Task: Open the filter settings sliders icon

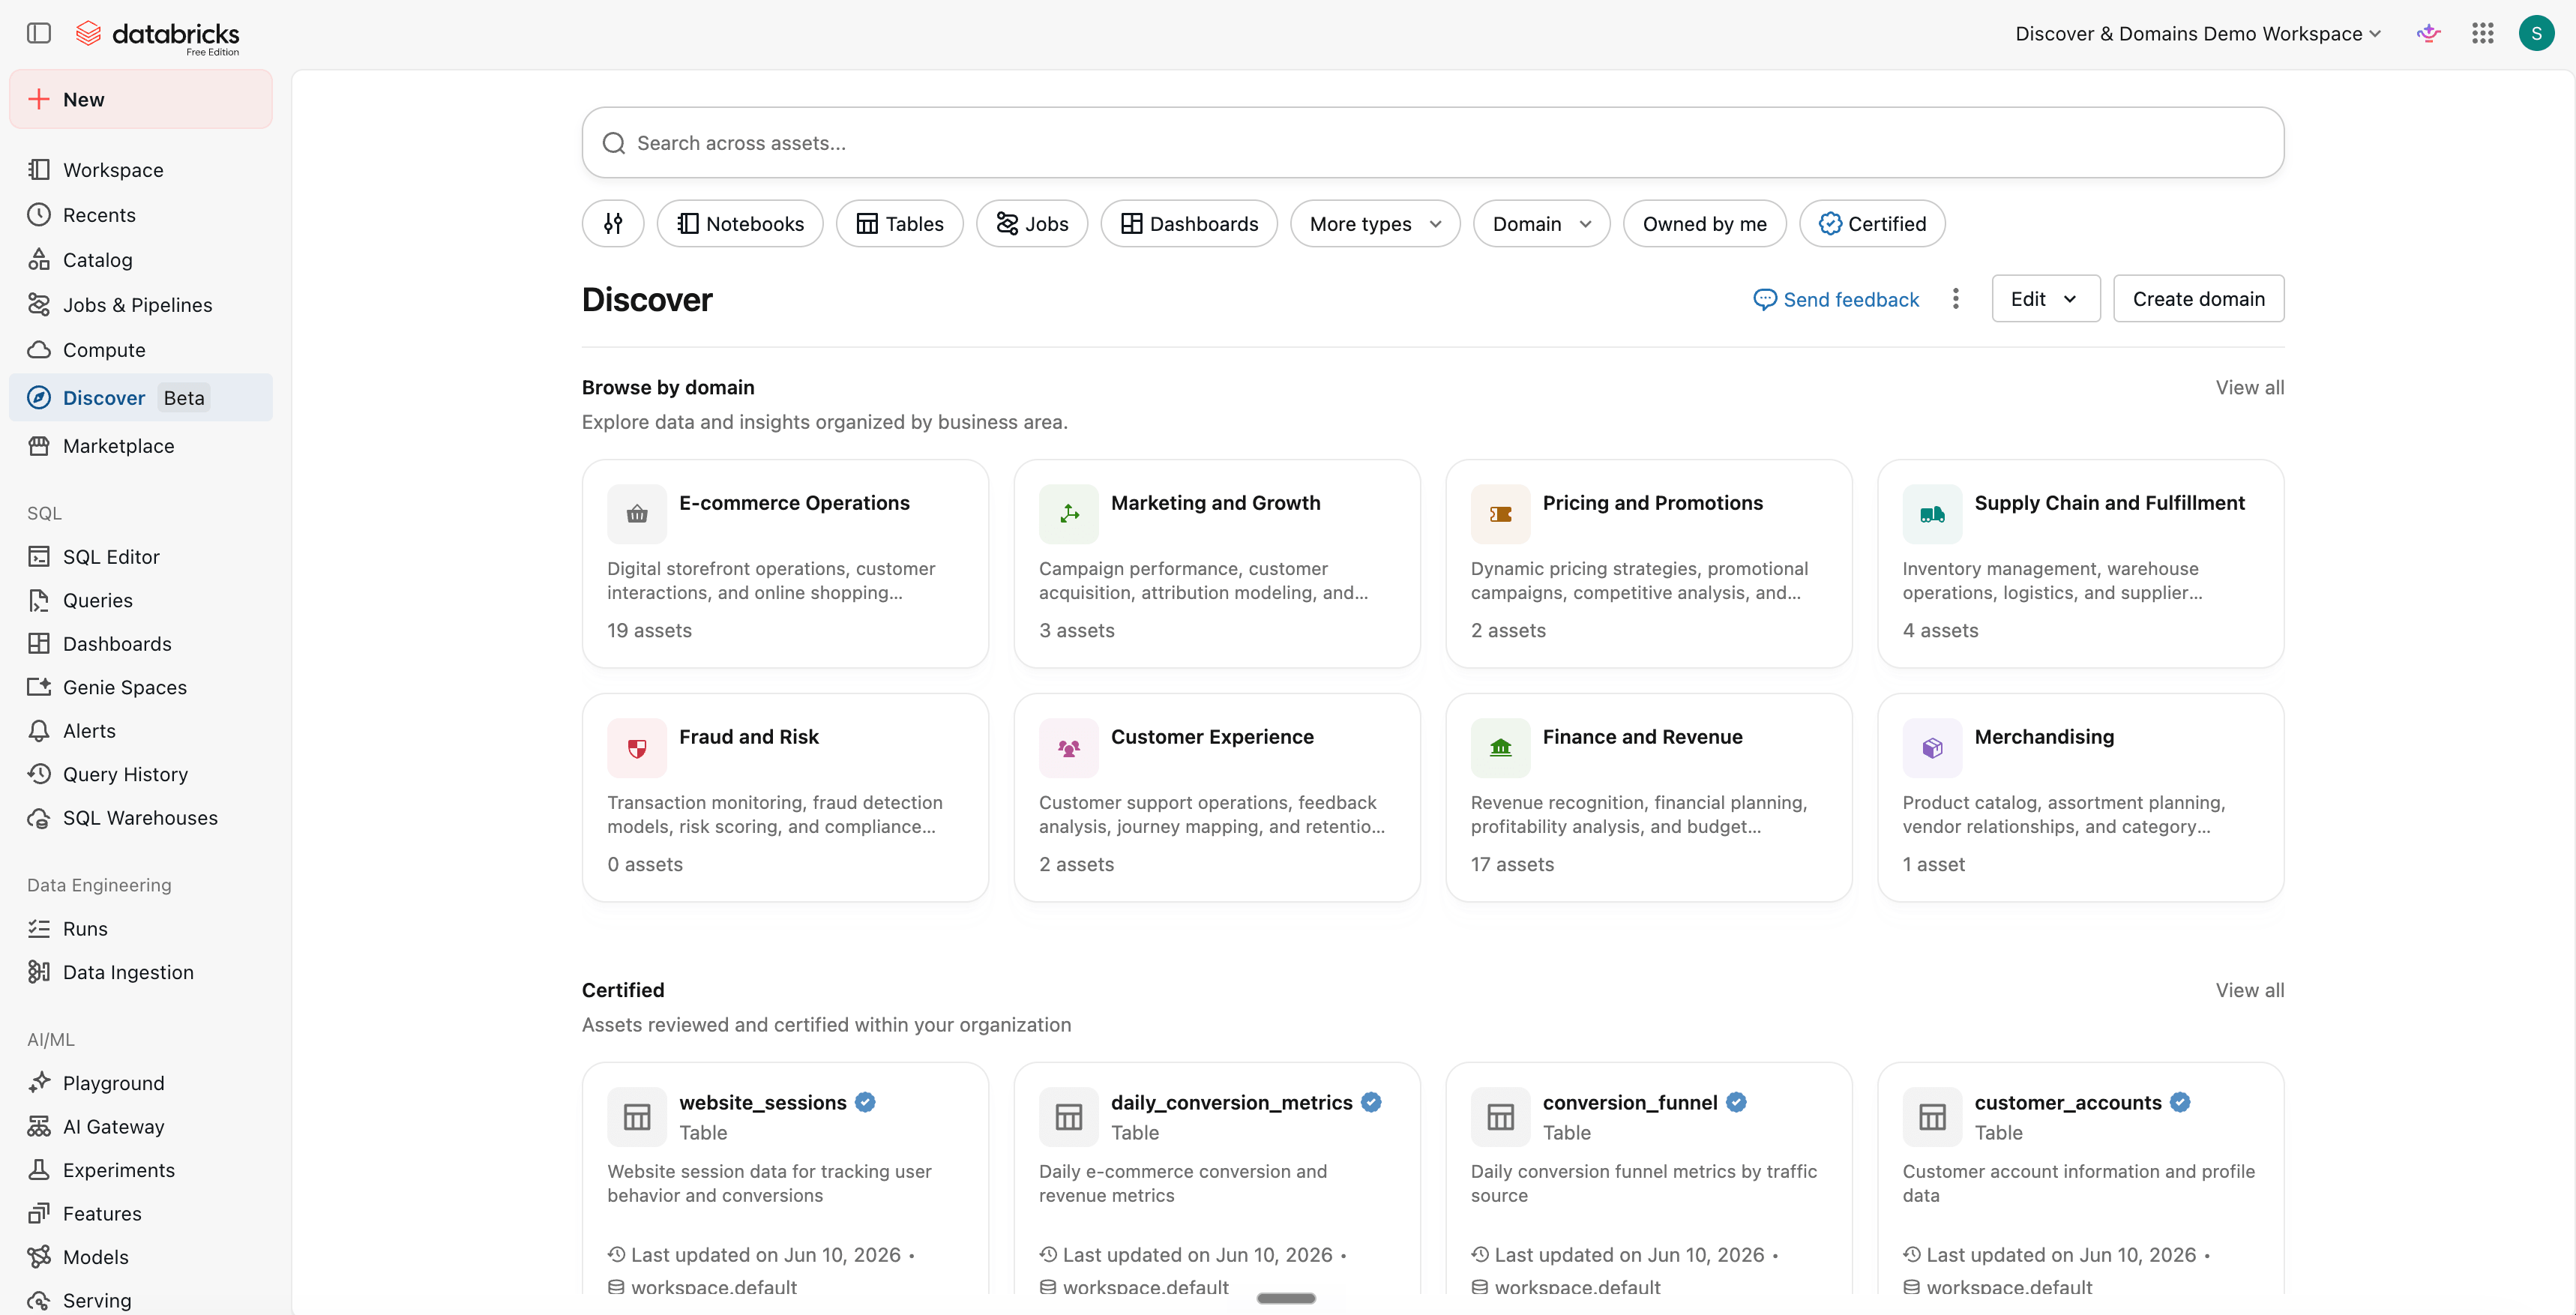Action: [613, 224]
